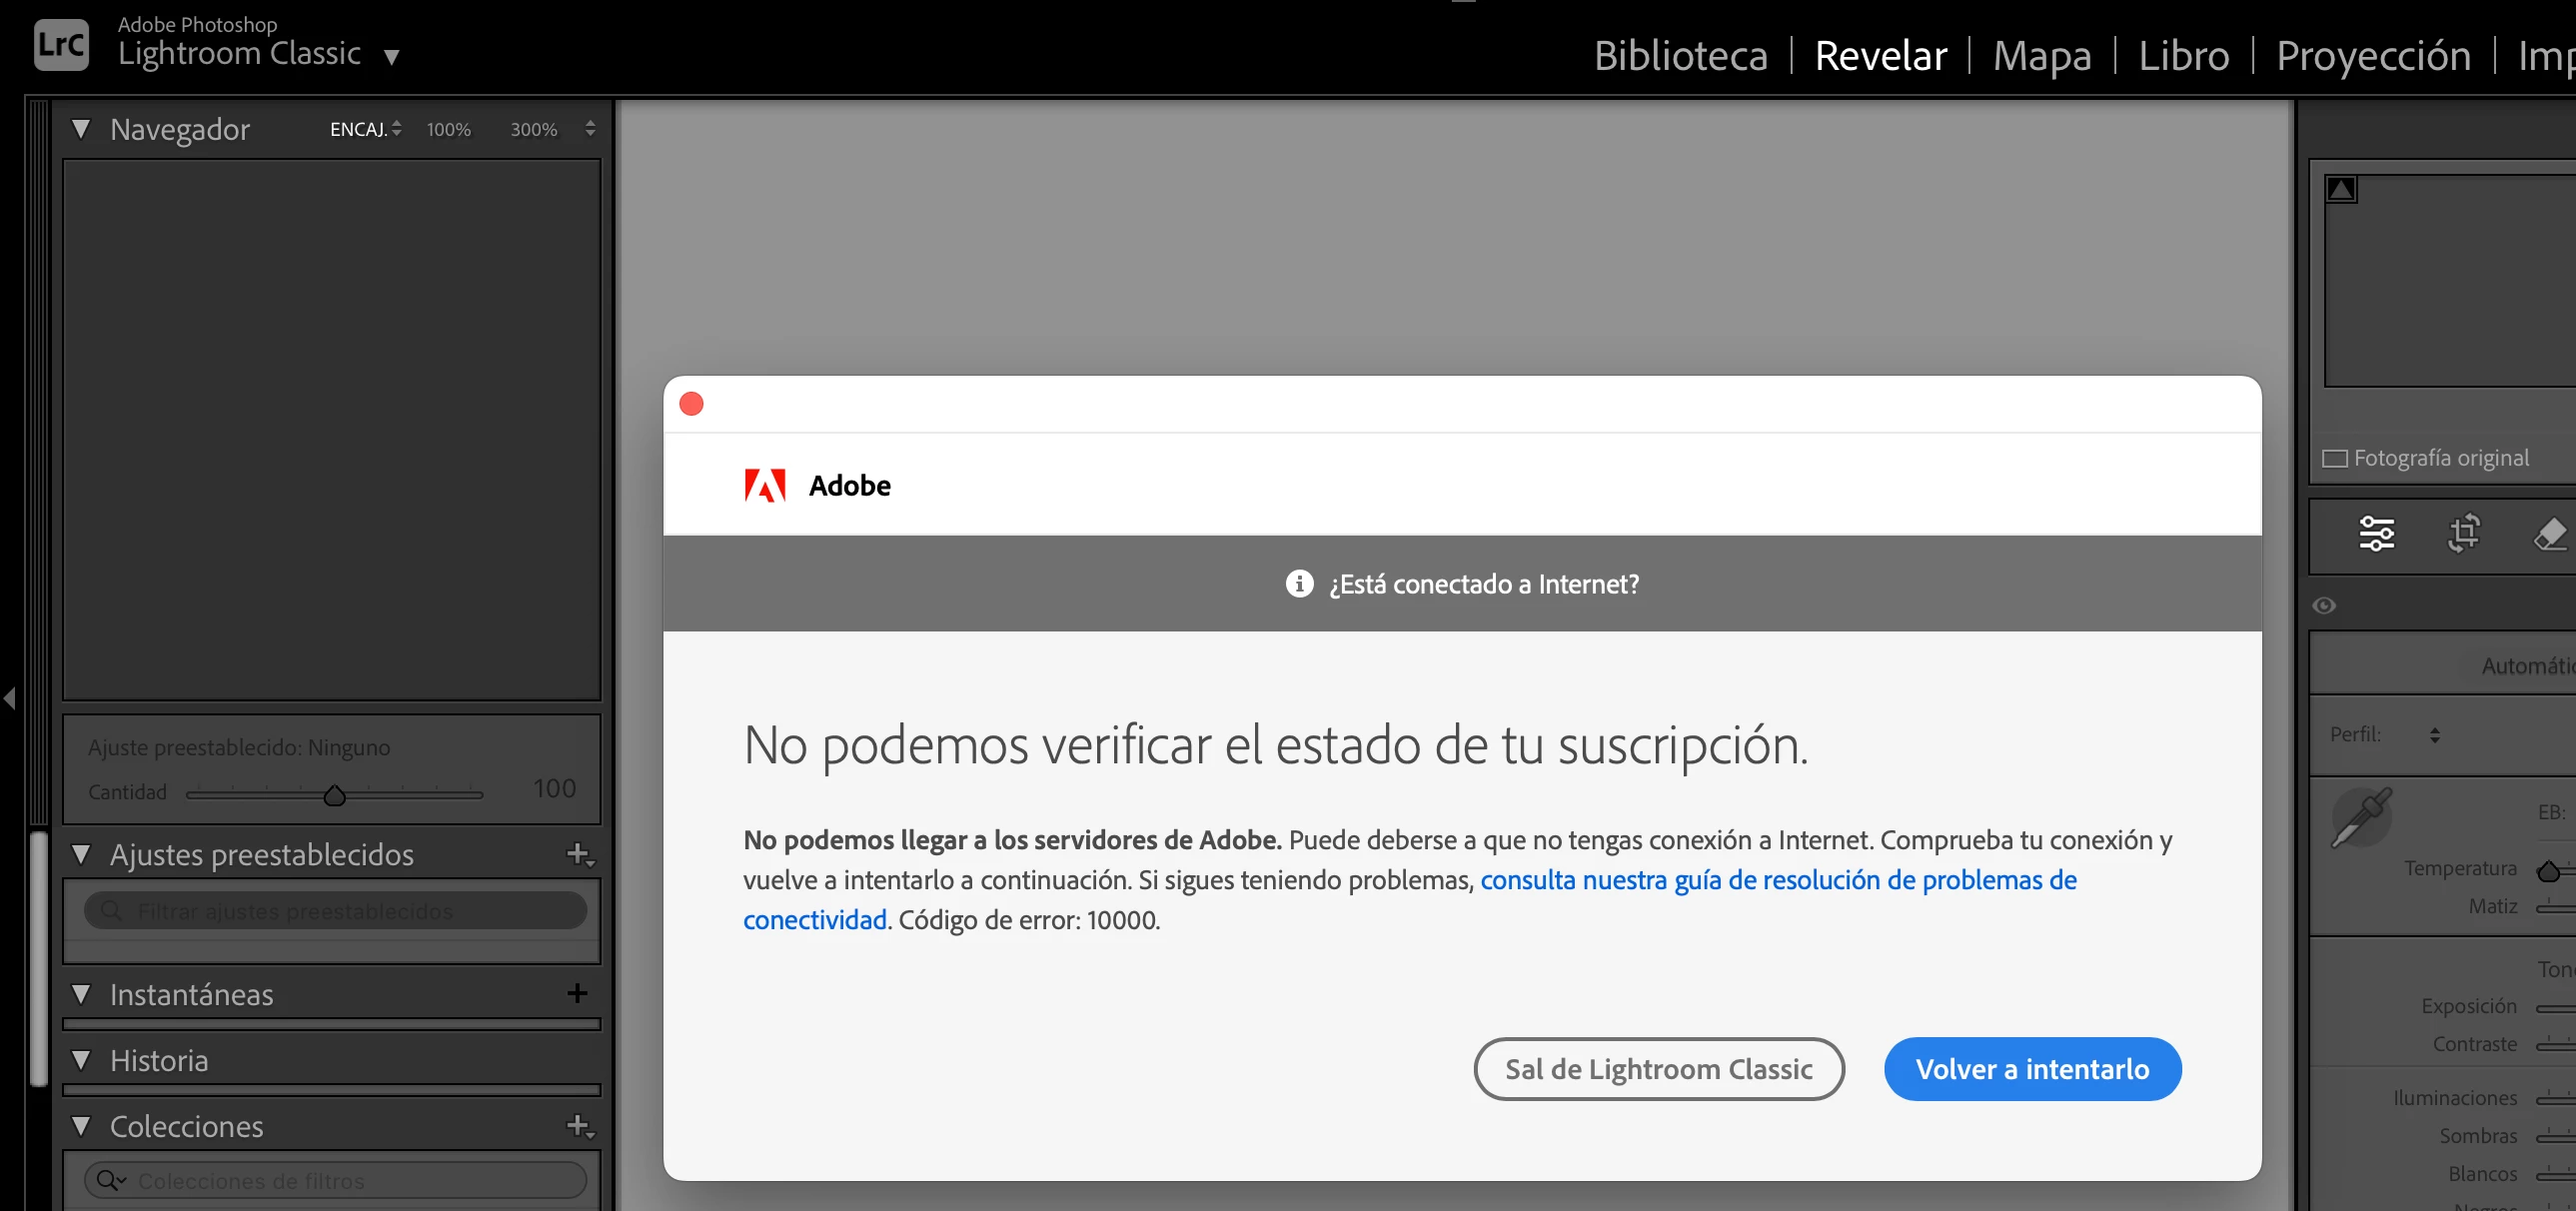Switch to the Mapa module
Image resolution: width=2576 pixels, height=1211 pixels.
click(x=2041, y=56)
